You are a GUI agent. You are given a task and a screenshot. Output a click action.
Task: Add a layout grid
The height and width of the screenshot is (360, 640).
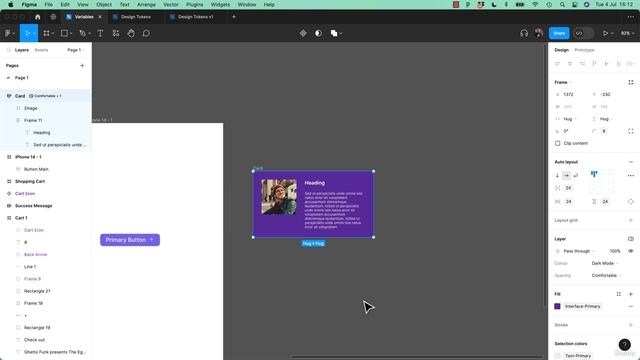pos(631,220)
